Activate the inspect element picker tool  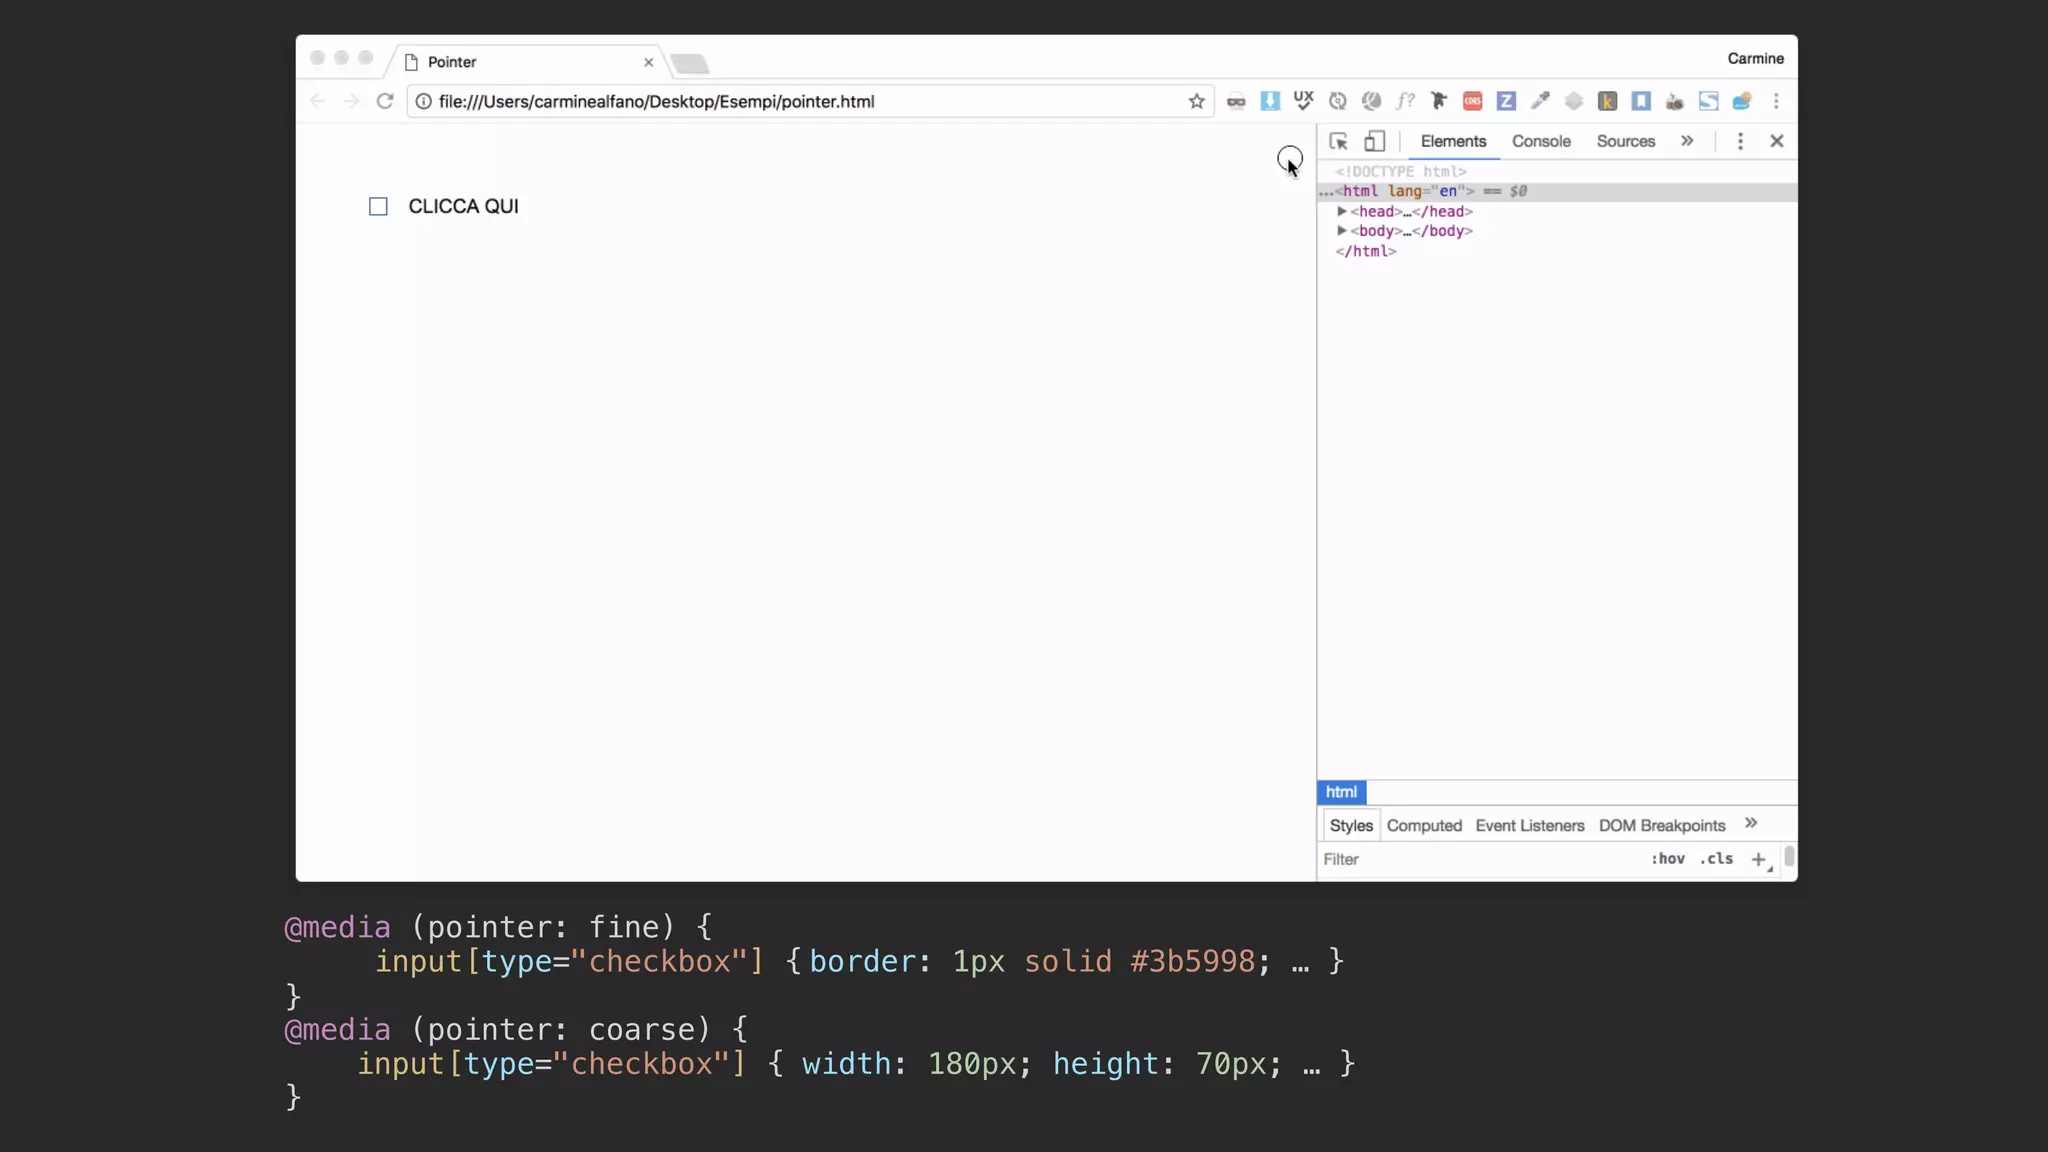1338,141
